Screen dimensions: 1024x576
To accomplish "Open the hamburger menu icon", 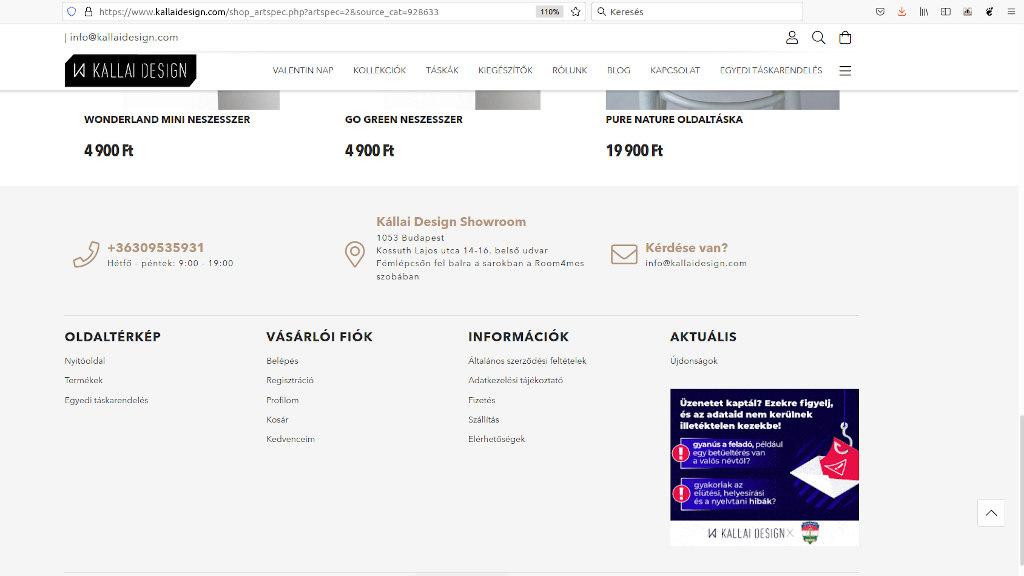I will 845,71.
